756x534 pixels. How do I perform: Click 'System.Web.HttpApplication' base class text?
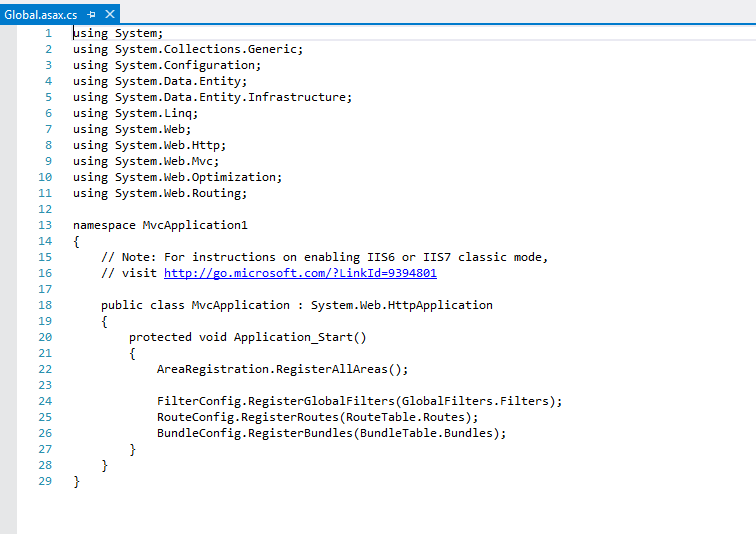402,305
